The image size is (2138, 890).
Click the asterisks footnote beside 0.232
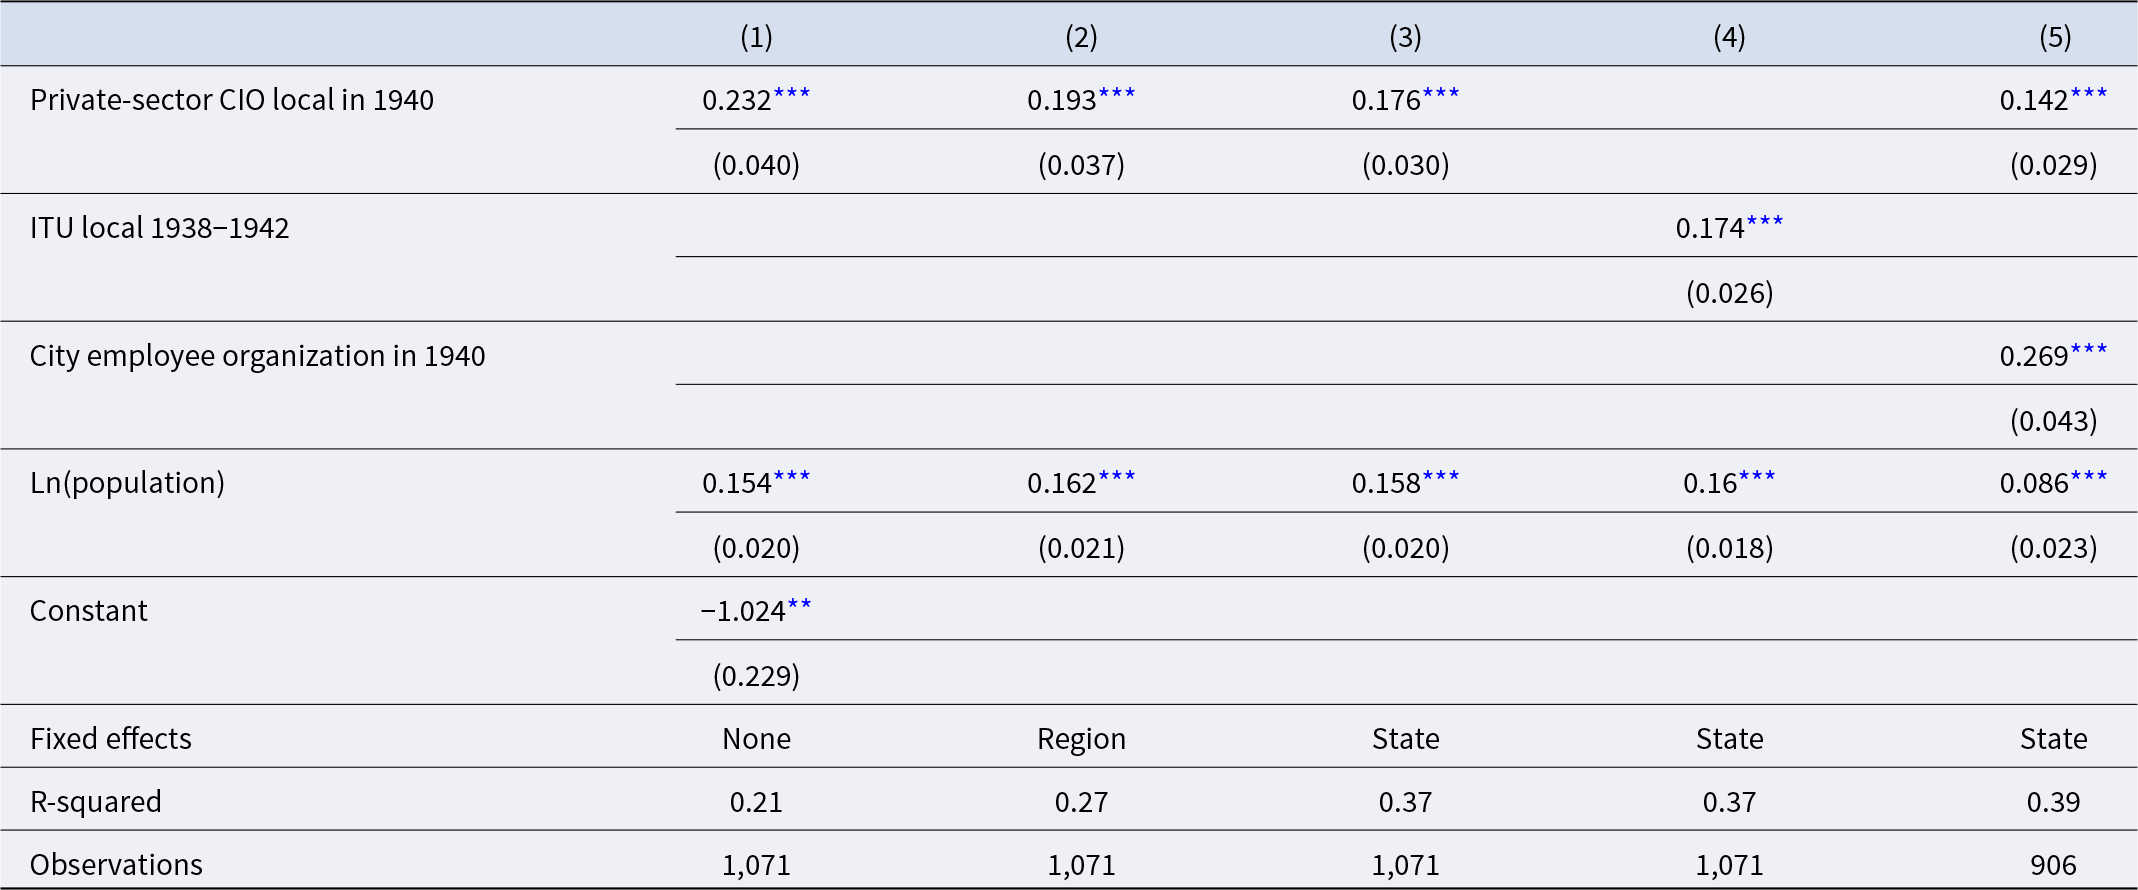pyautogui.click(x=792, y=94)
